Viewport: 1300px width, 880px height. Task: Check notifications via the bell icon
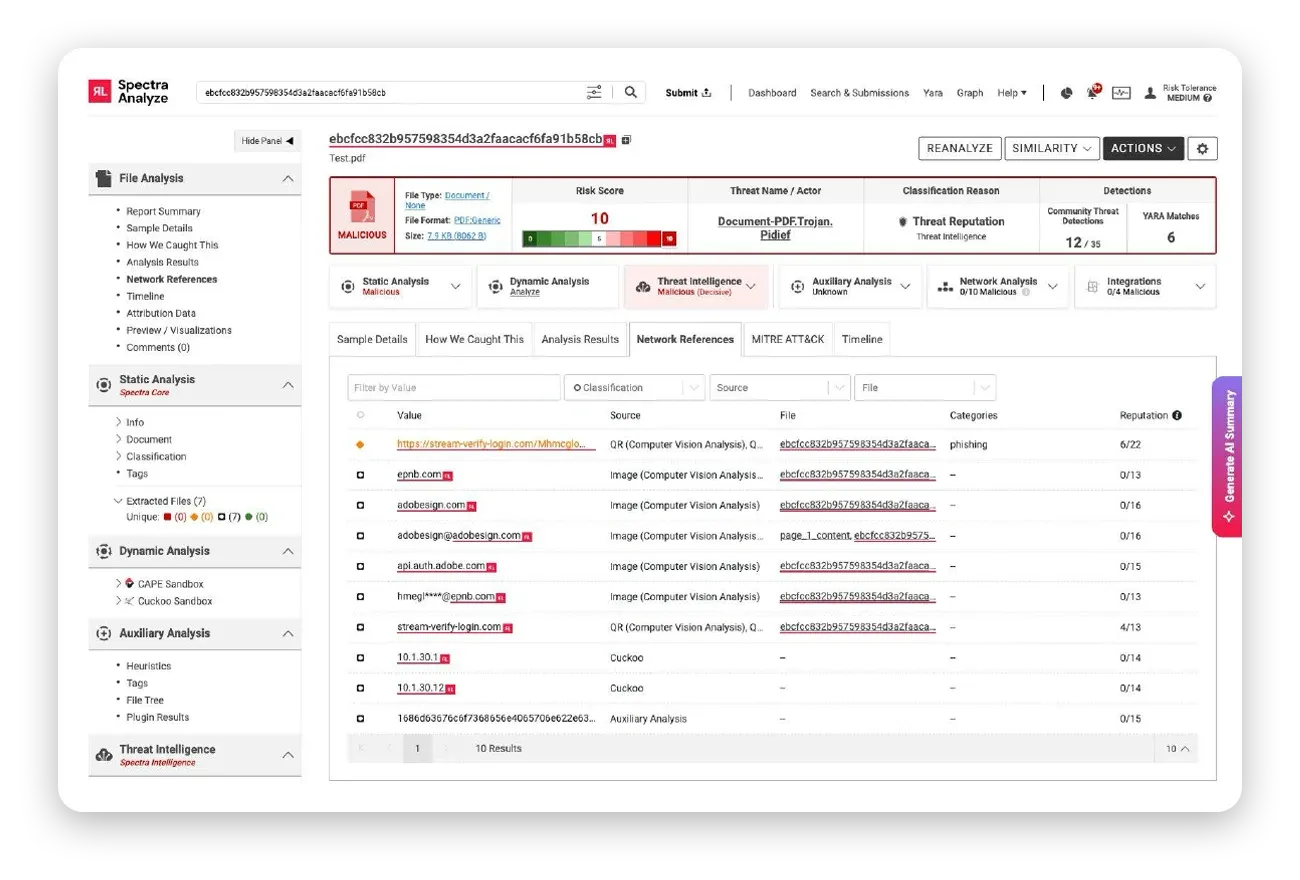click(1092, 91)
